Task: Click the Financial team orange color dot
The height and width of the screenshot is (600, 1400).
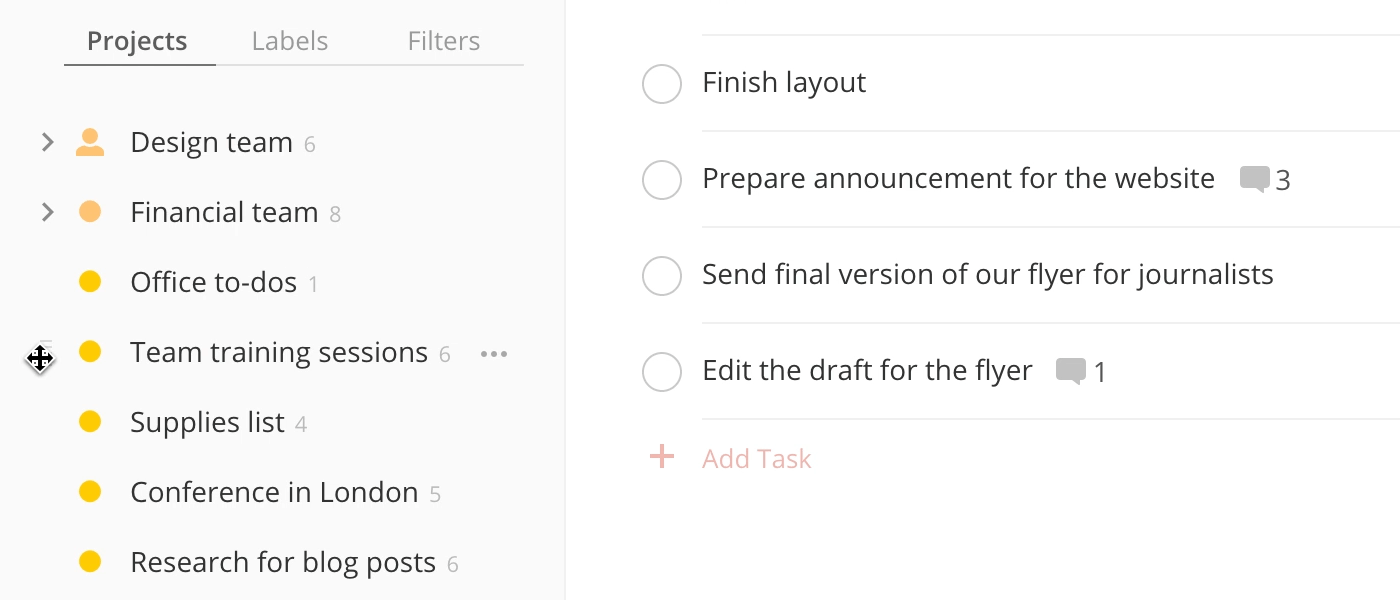Action: [x=90, y=213]
